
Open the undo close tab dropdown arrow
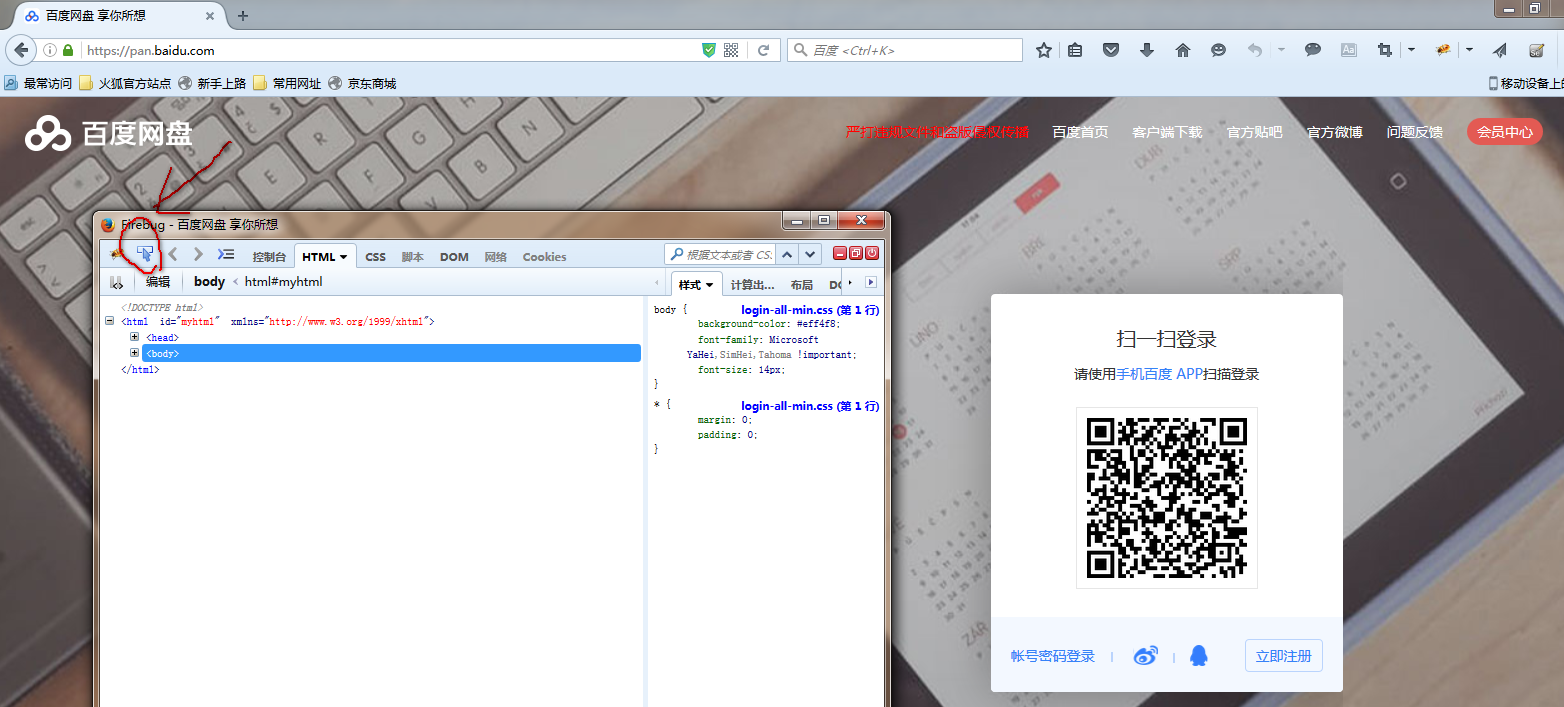pyautogui.click(x=1281, y=50)
